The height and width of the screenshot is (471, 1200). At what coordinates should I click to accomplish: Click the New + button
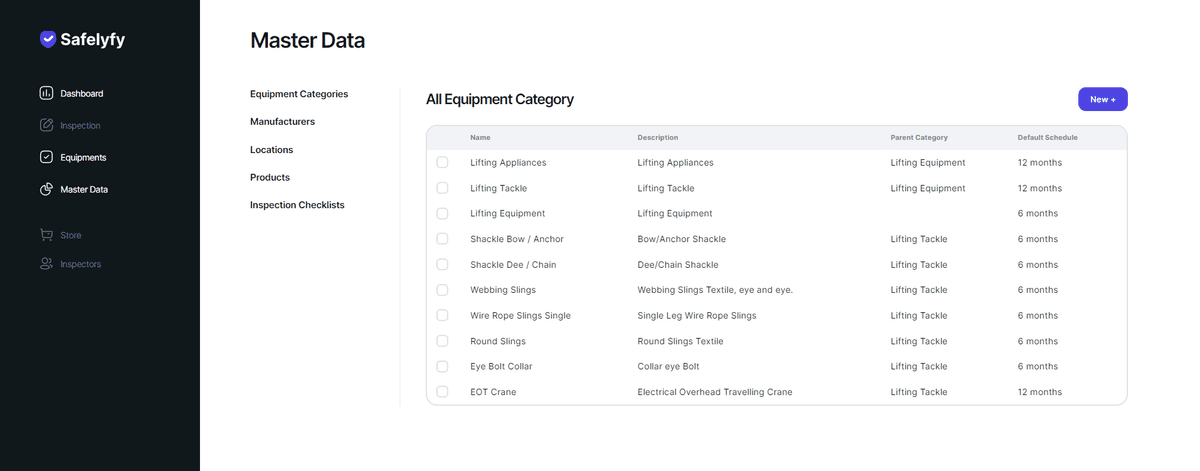coord(1102,99)
